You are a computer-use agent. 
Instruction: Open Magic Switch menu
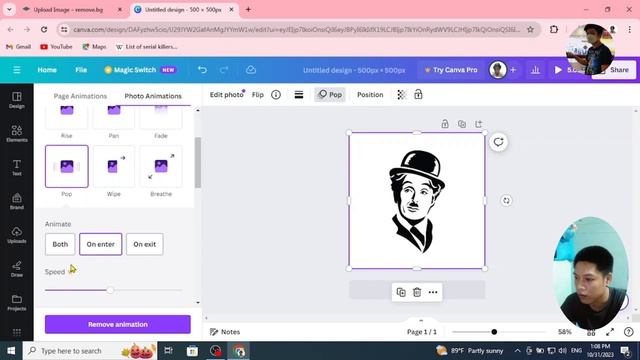[140, 70]
